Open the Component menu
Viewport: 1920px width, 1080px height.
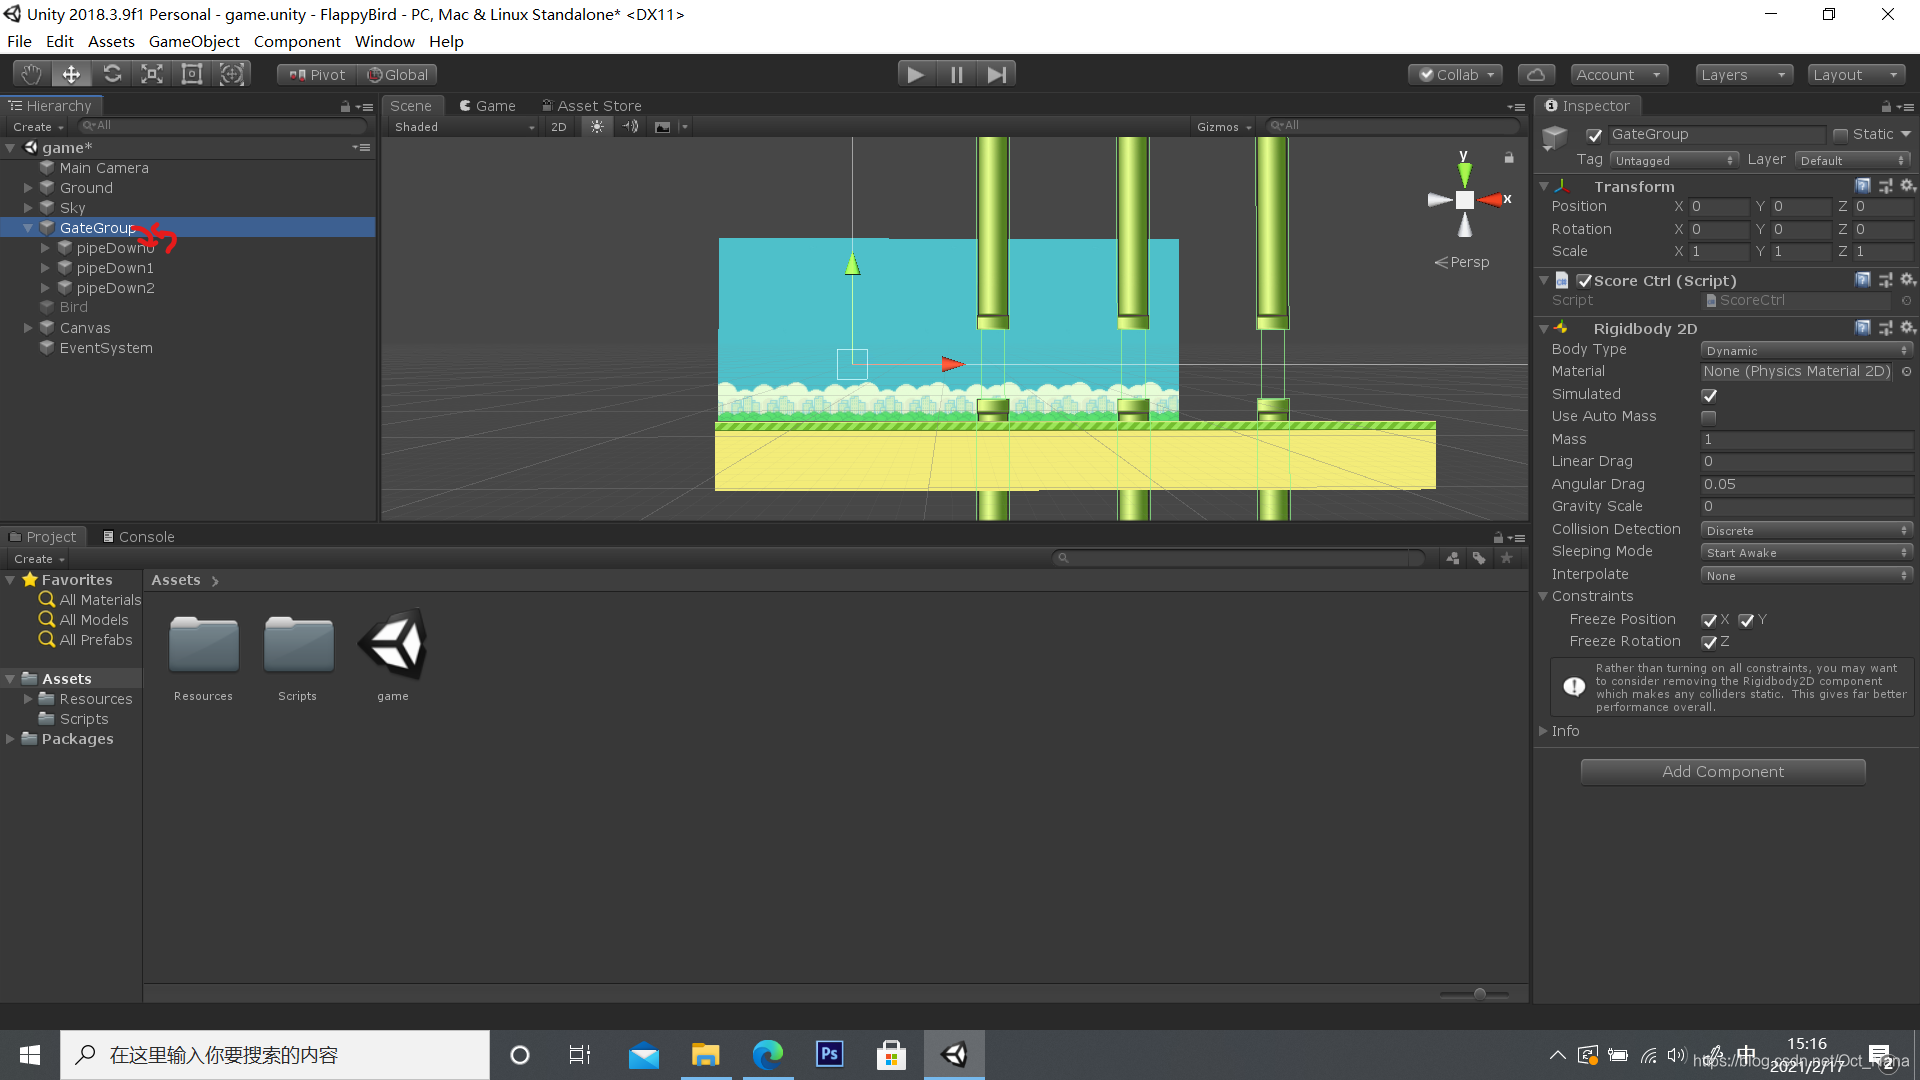click(297, 41)
